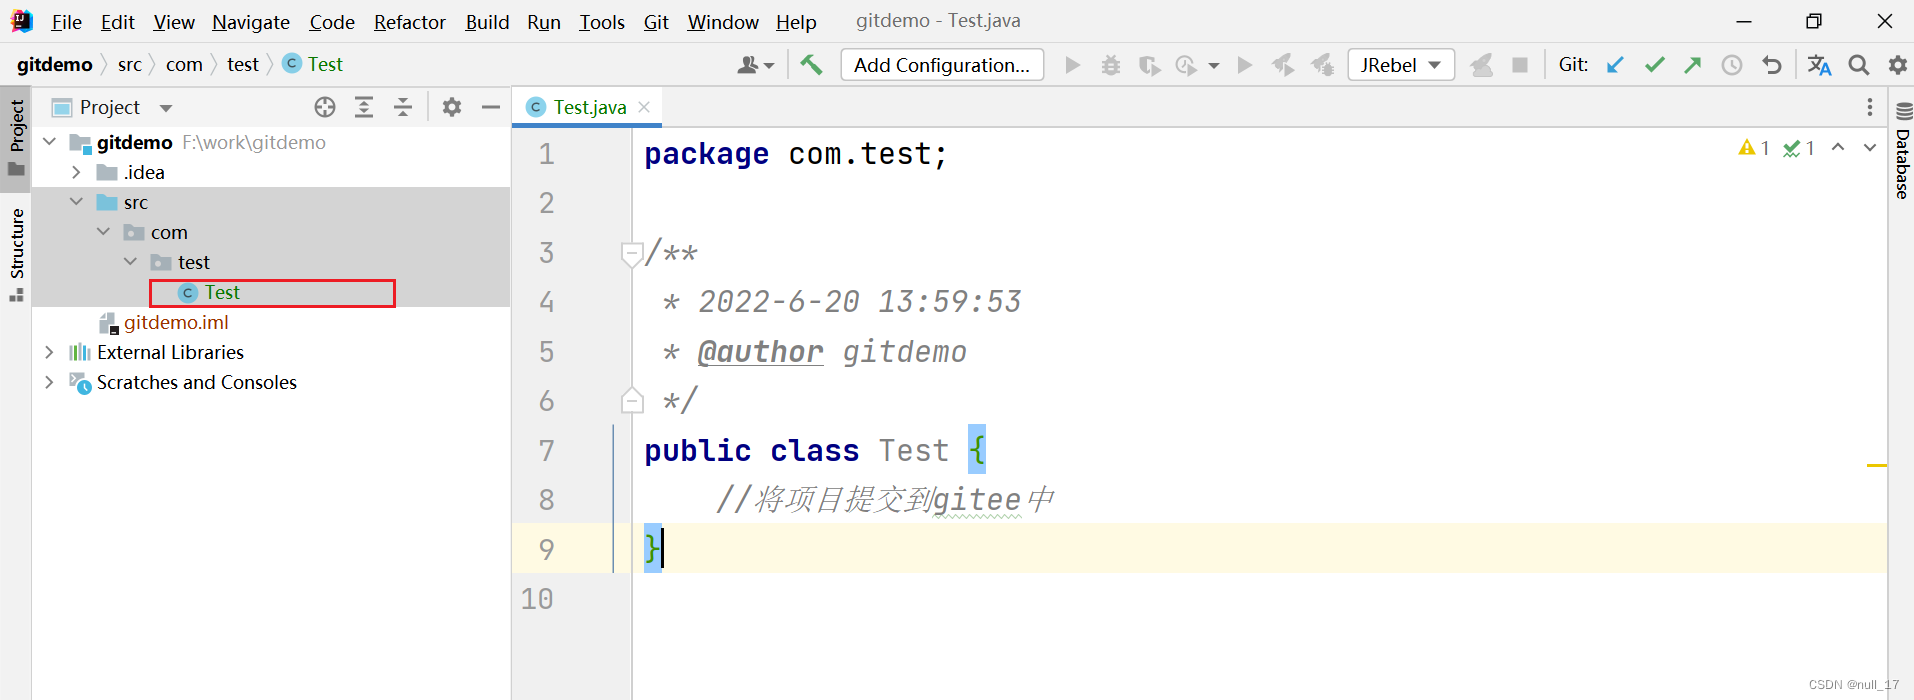Open the Search Everywhere magnifier icon
Viewport: 1914px width, 700px height.
[x=1859, y=64]
